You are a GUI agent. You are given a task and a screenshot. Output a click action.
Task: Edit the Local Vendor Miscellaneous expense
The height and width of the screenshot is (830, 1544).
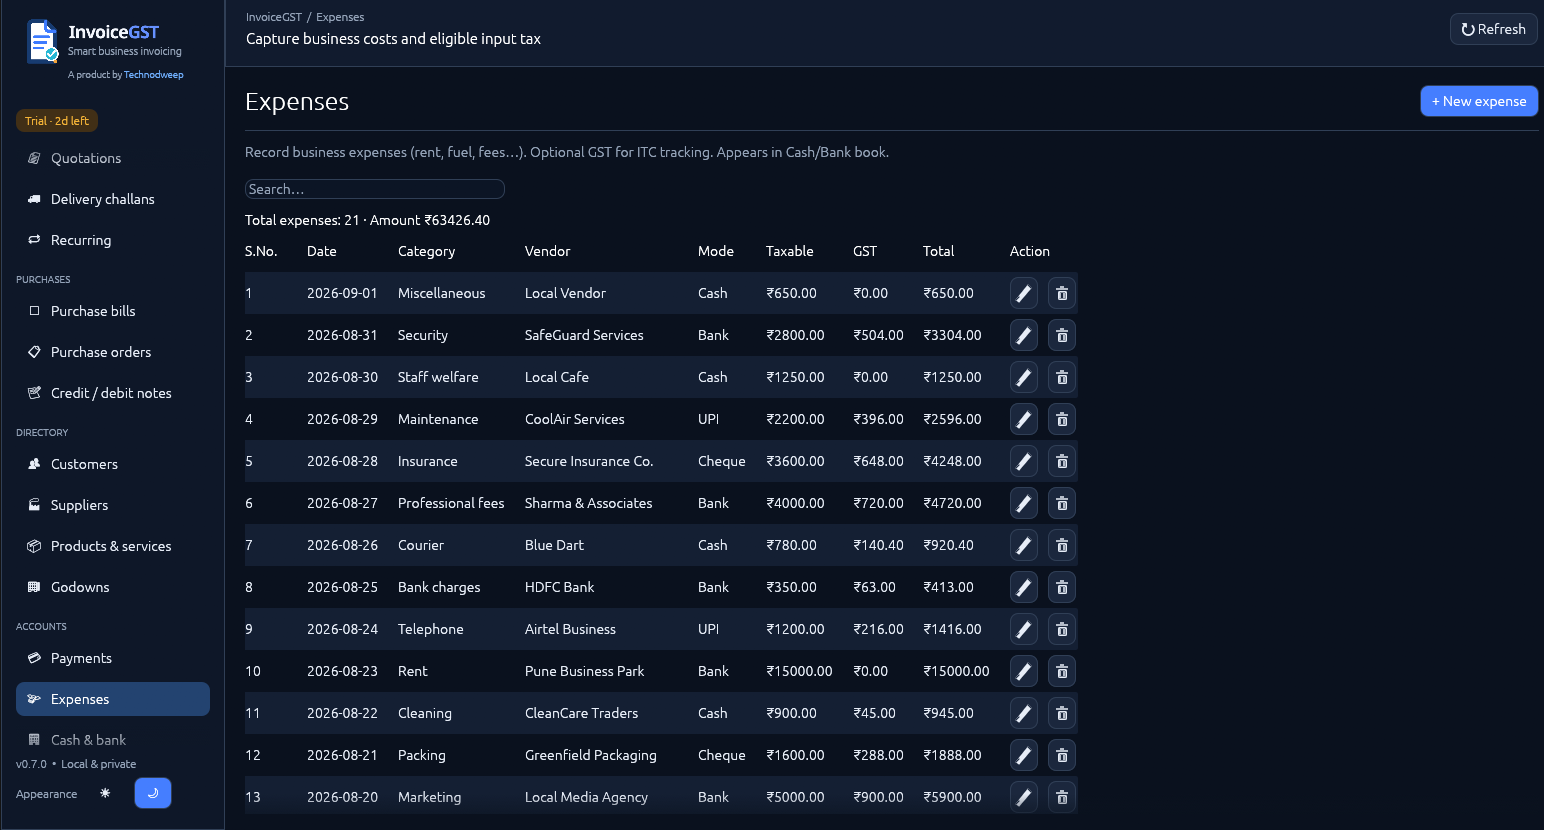tap(1023, 293)
